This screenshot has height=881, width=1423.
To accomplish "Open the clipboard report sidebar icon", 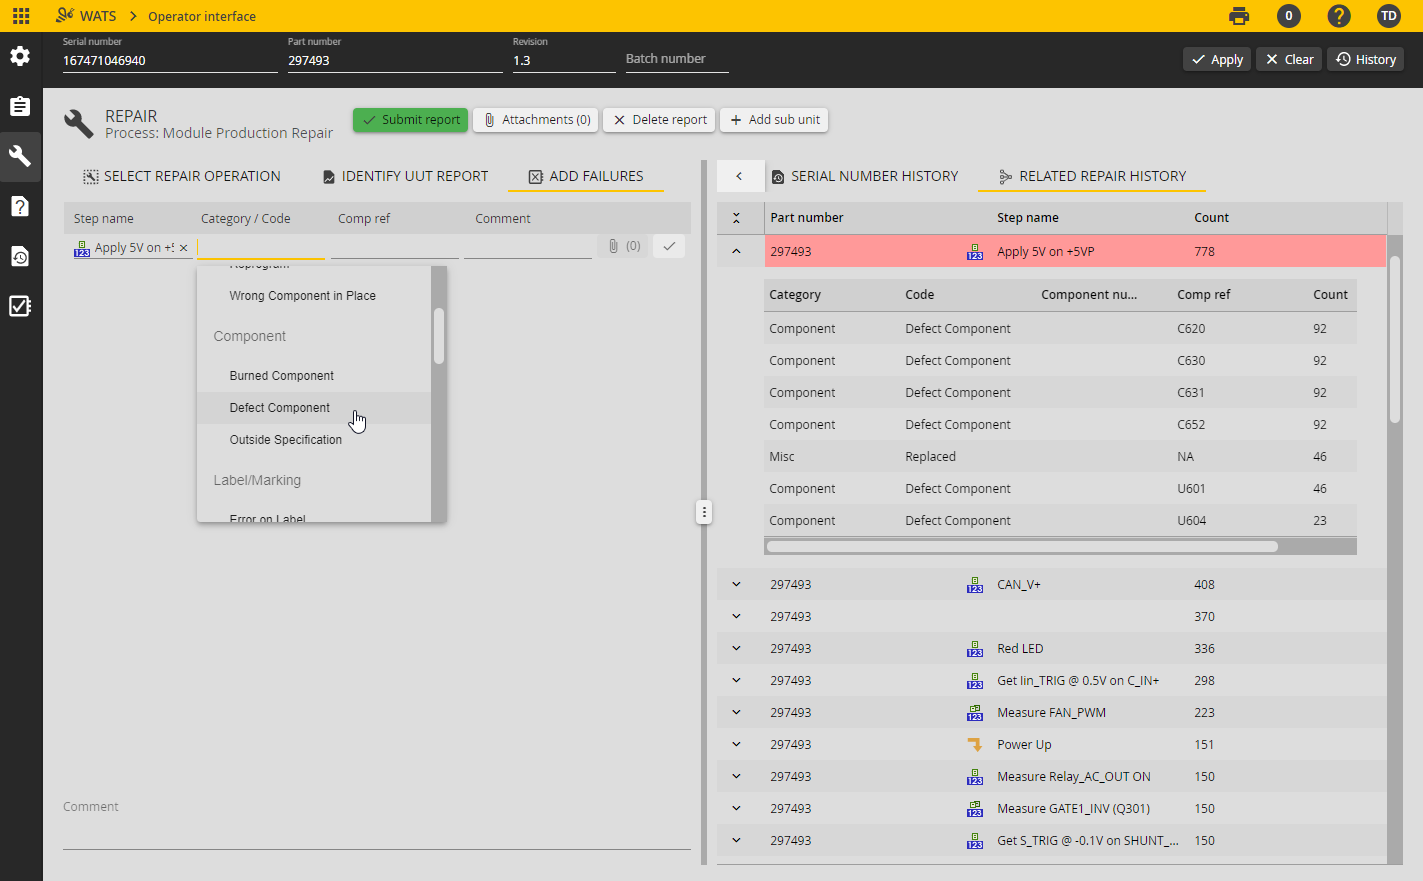I will [x=20, y=106].
